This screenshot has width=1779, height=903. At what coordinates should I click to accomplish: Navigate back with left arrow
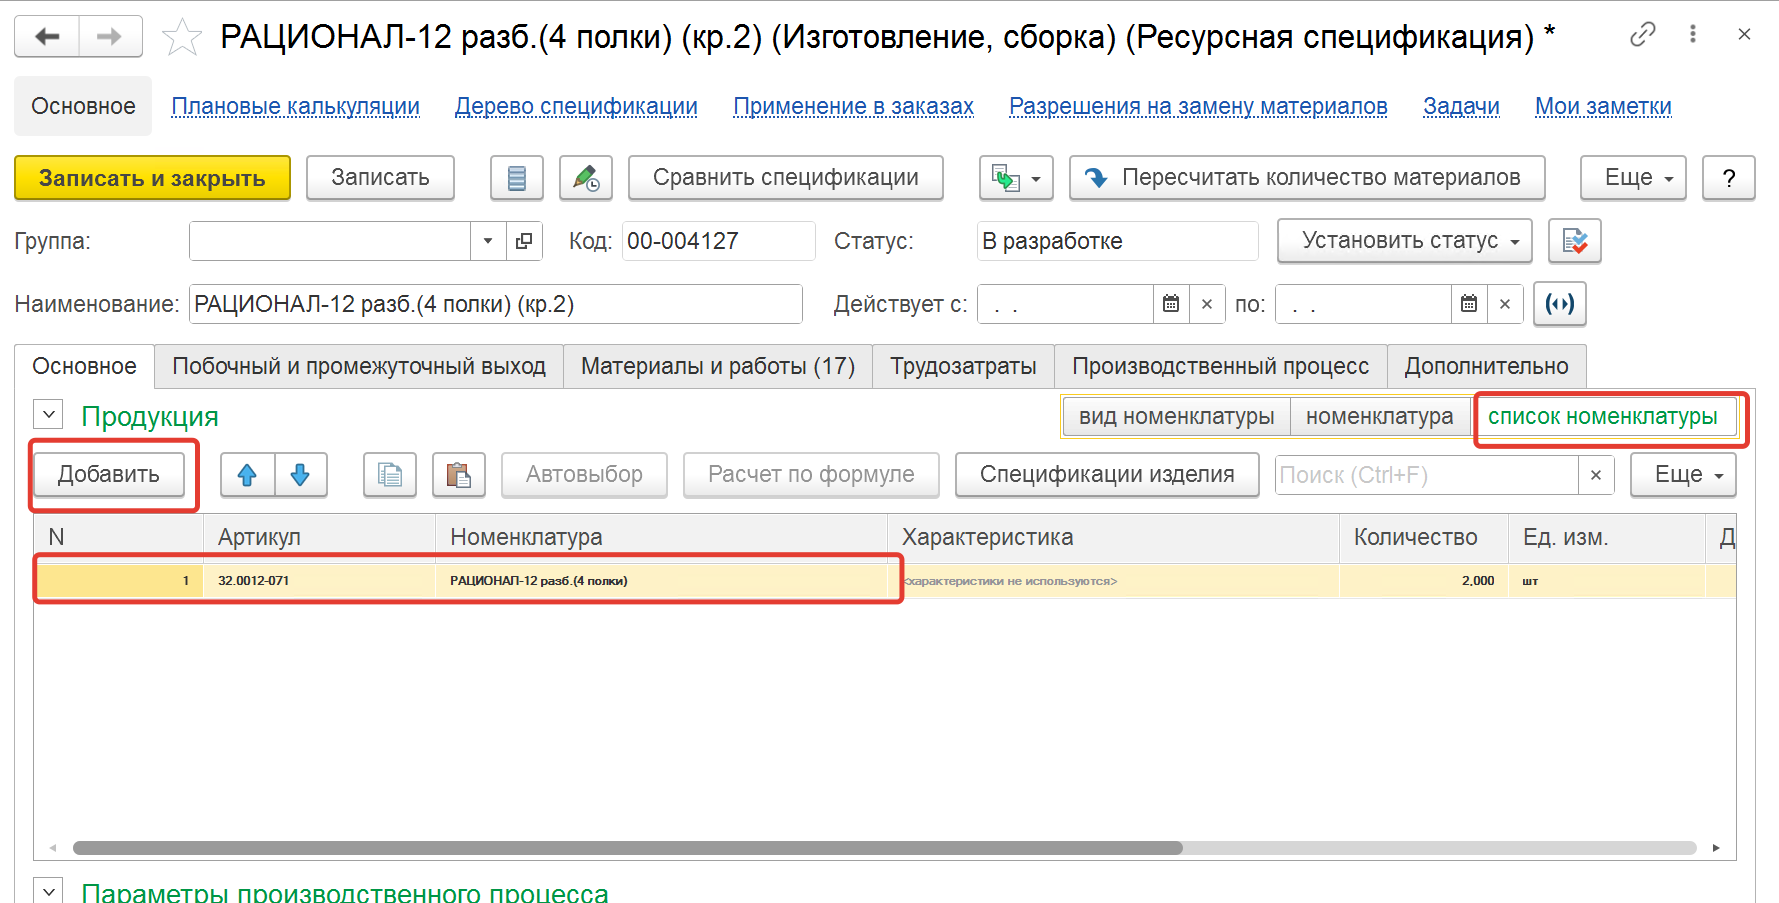47,37
